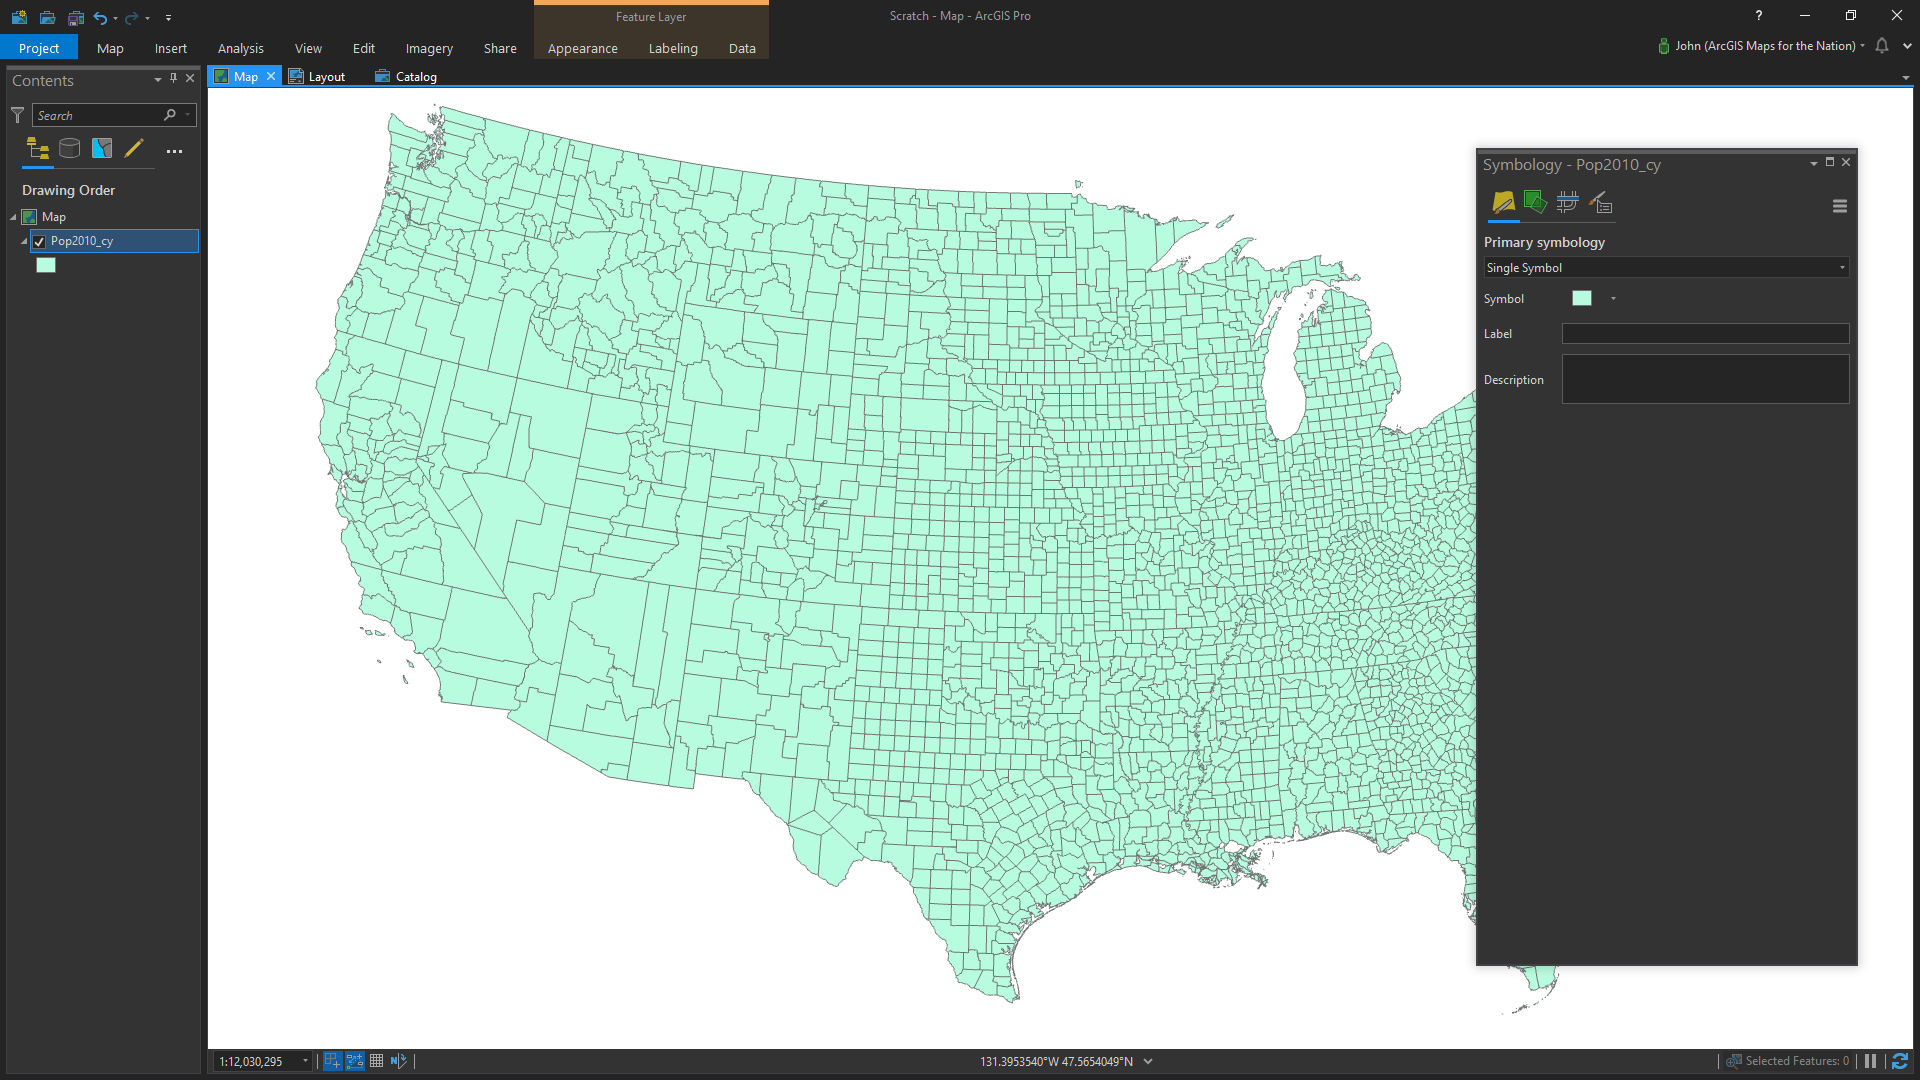Click the Symbol color swatch in Symbology
Image resolution: width=1920 pixels, height=1080 pixels.
click(1582, 299)
